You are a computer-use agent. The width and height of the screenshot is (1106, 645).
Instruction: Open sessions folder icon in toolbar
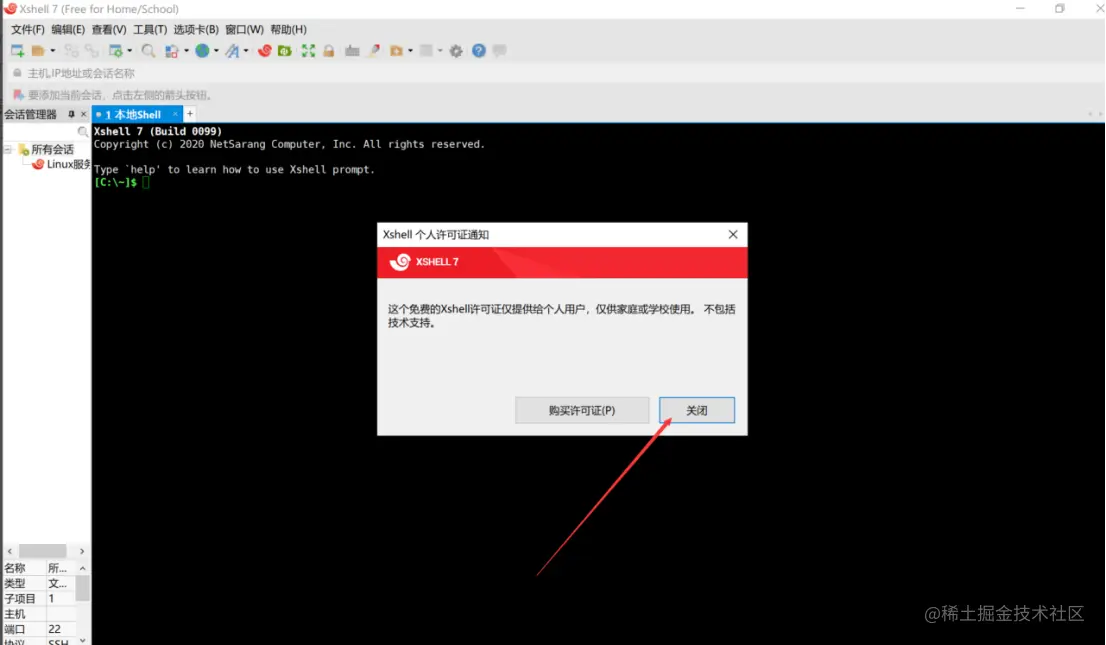coord(38,51)
